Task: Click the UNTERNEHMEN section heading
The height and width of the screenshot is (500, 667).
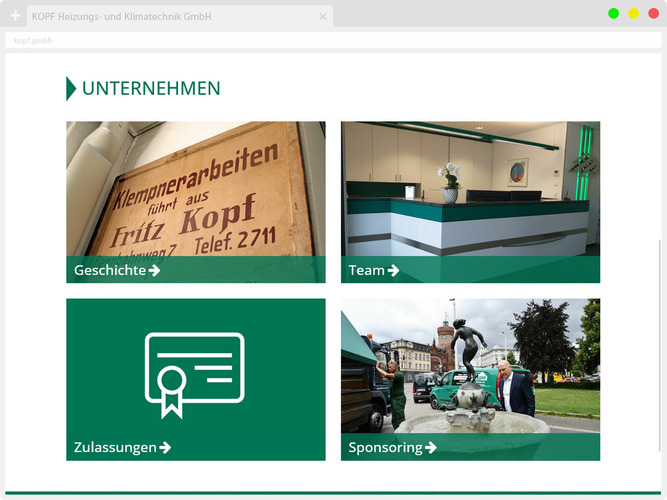Action: click(151, 89)
